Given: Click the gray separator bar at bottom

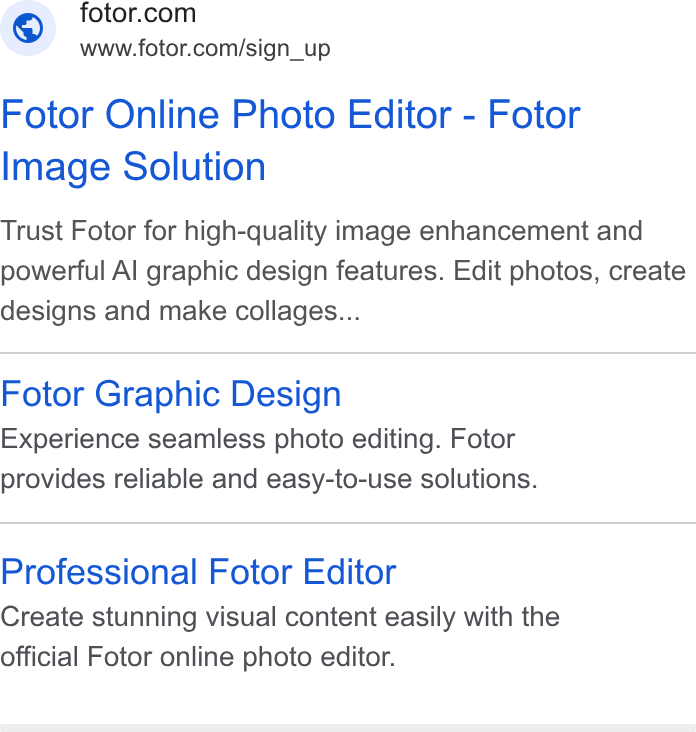Looking at the screenshot, I should (348, 728).
